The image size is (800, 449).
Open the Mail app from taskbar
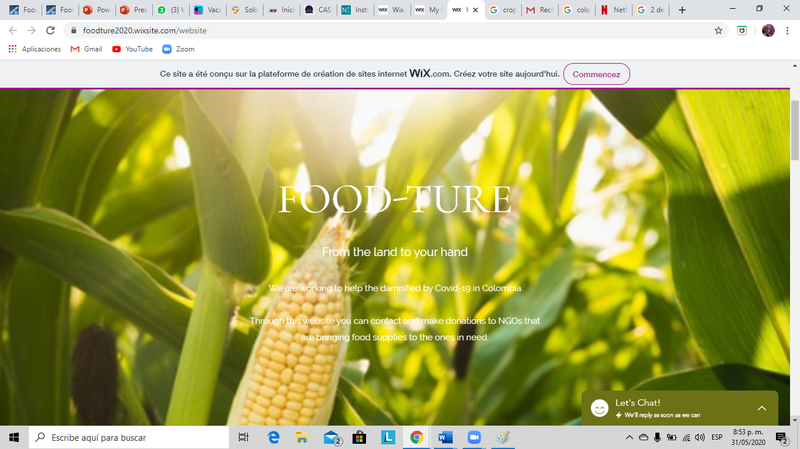332,437
